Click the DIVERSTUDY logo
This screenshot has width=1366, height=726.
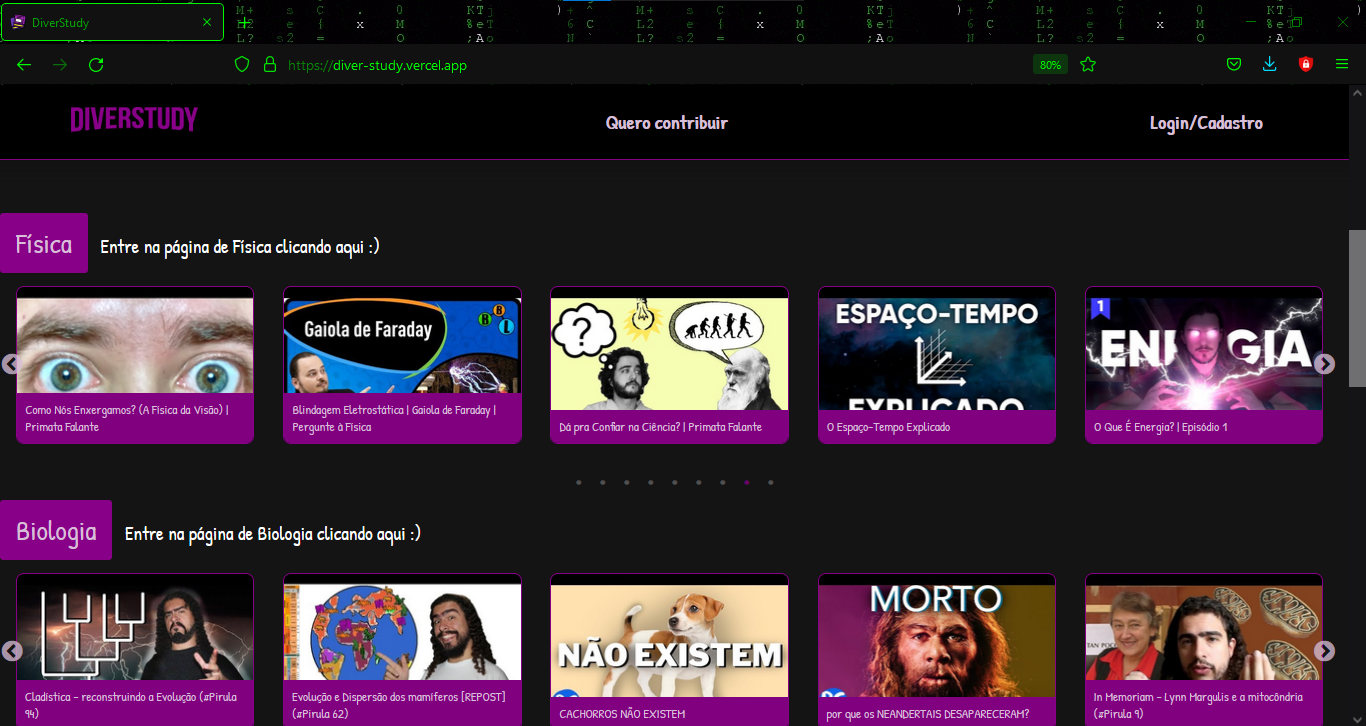134,121
